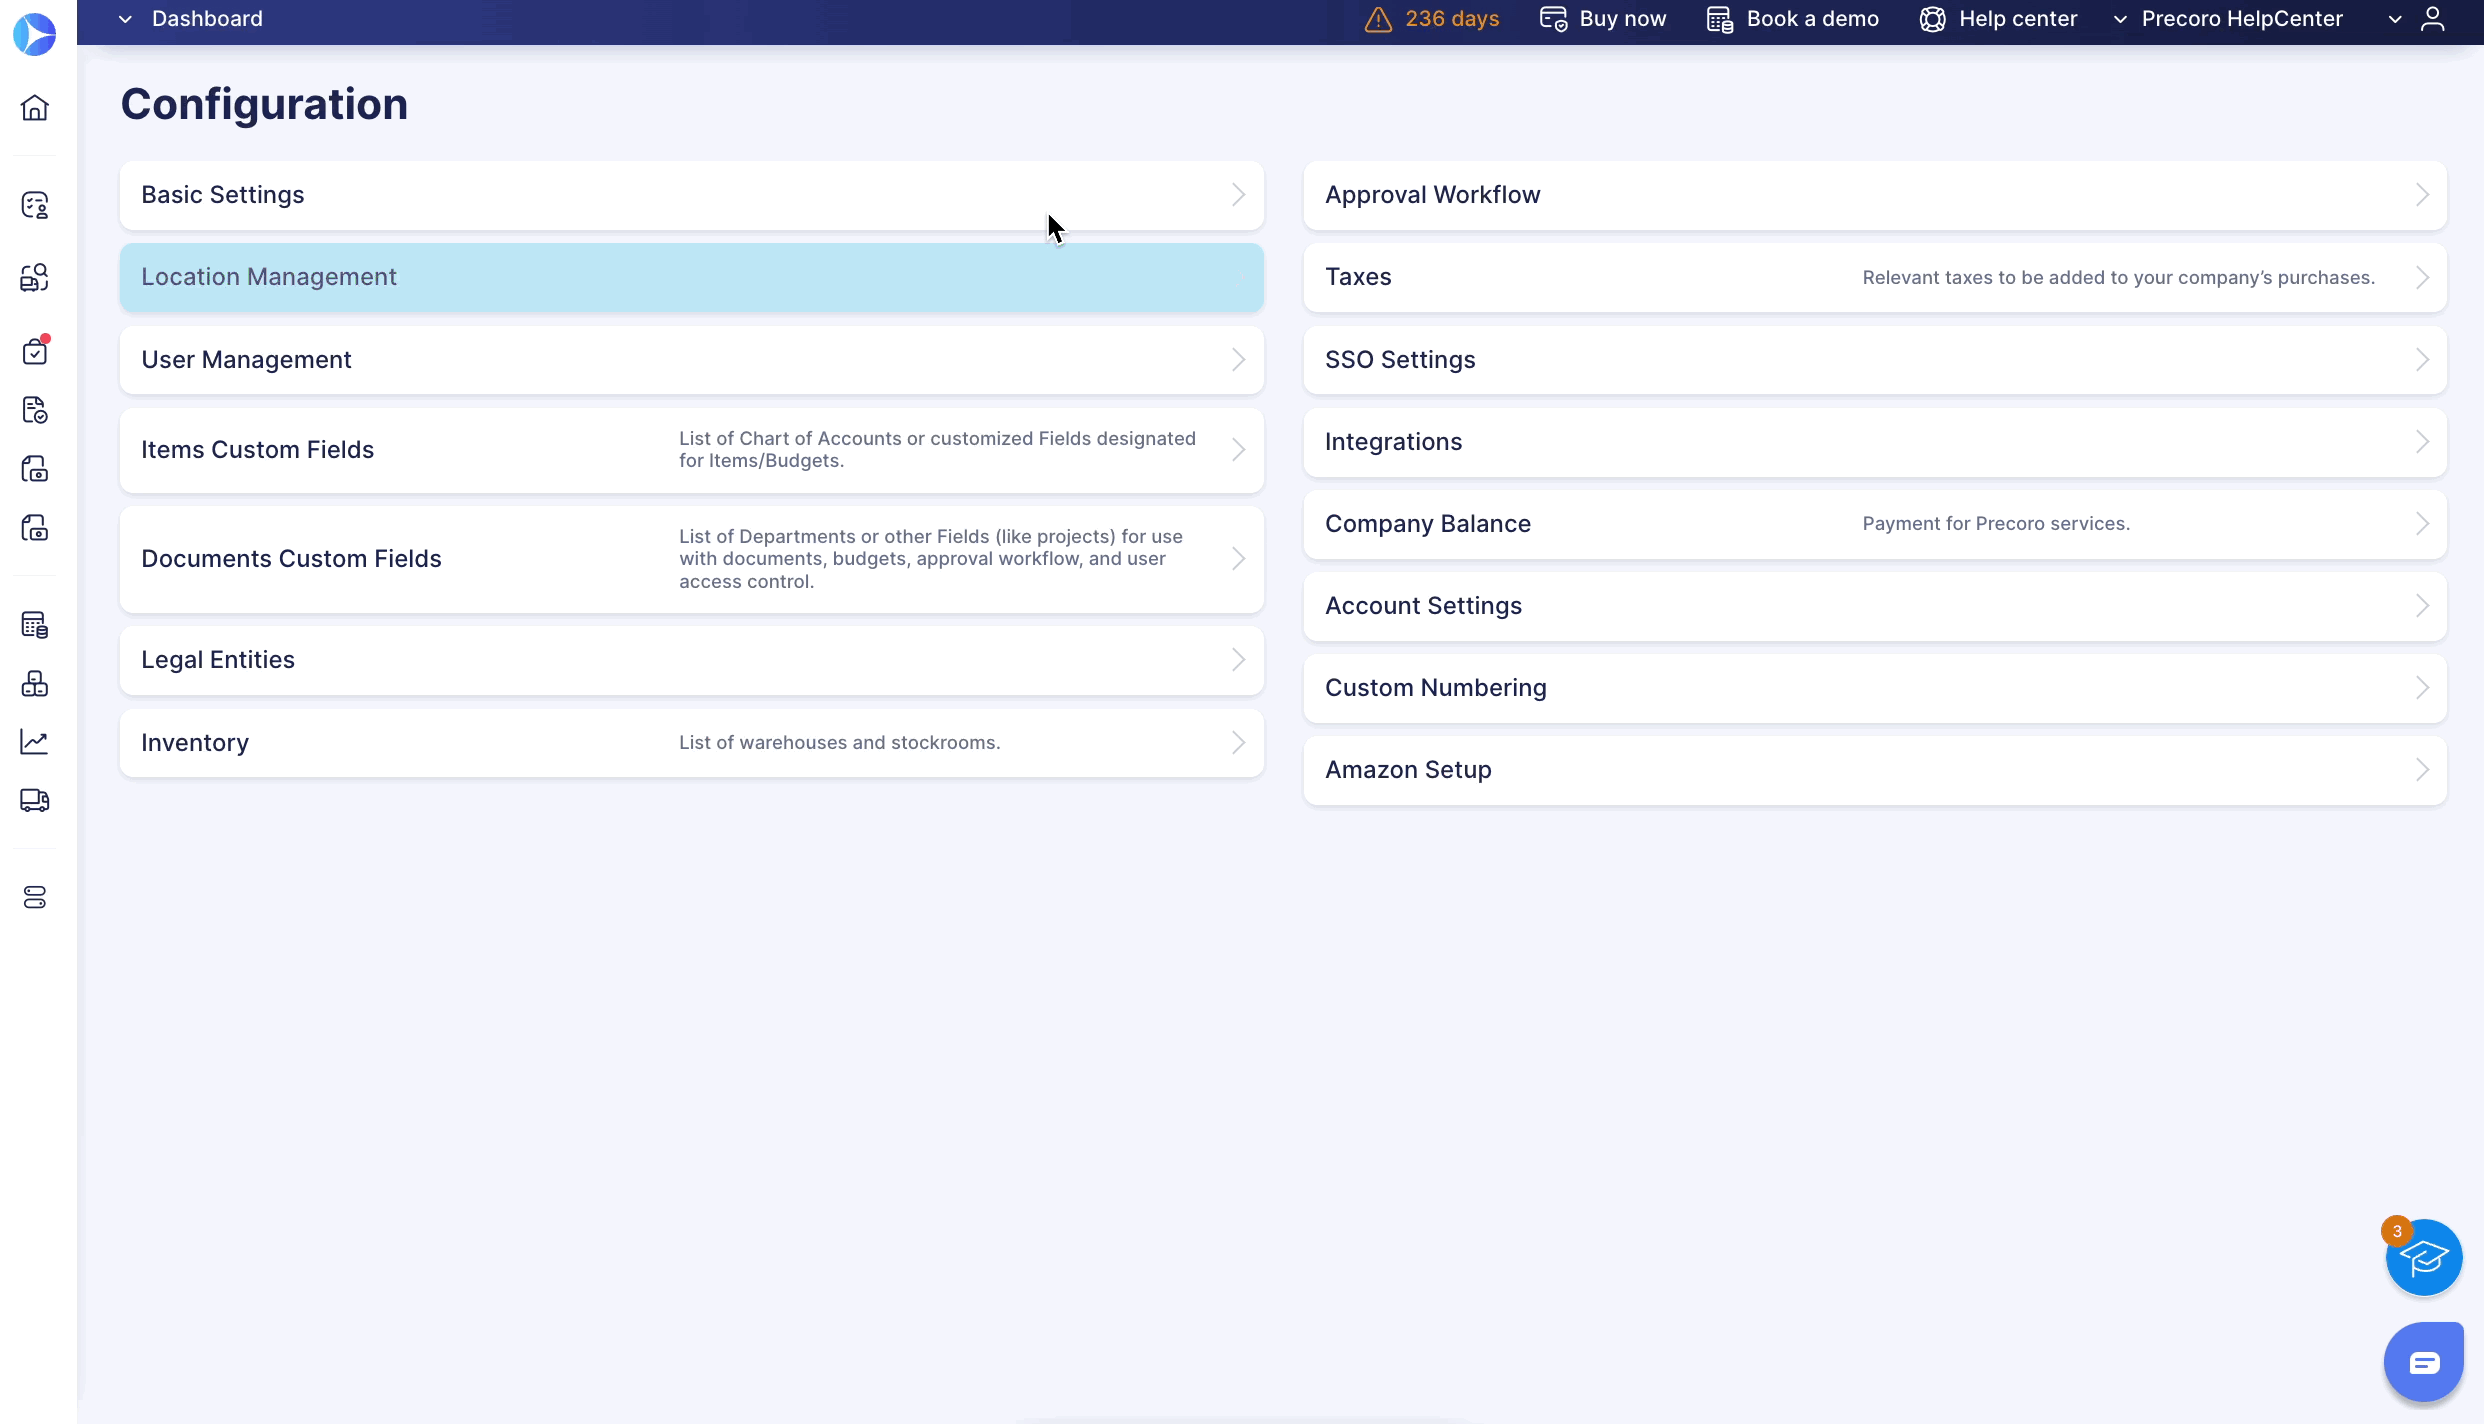
Task: Open Account Settings via its chevron
Action: point(2422,606)
